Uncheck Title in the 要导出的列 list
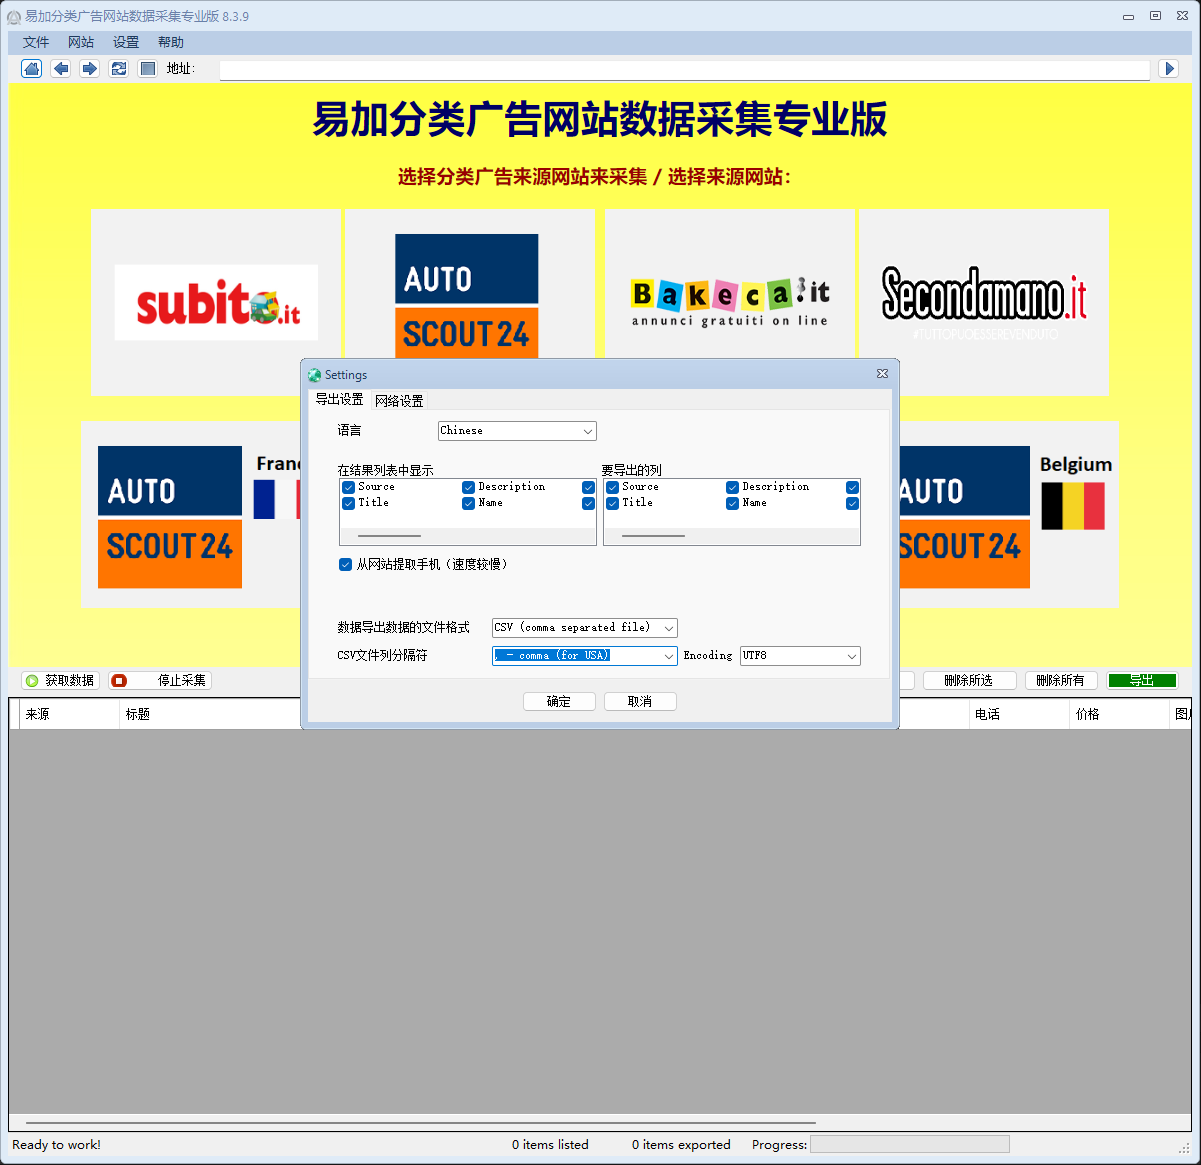The image size is (1201, 1165). (612, 503)
